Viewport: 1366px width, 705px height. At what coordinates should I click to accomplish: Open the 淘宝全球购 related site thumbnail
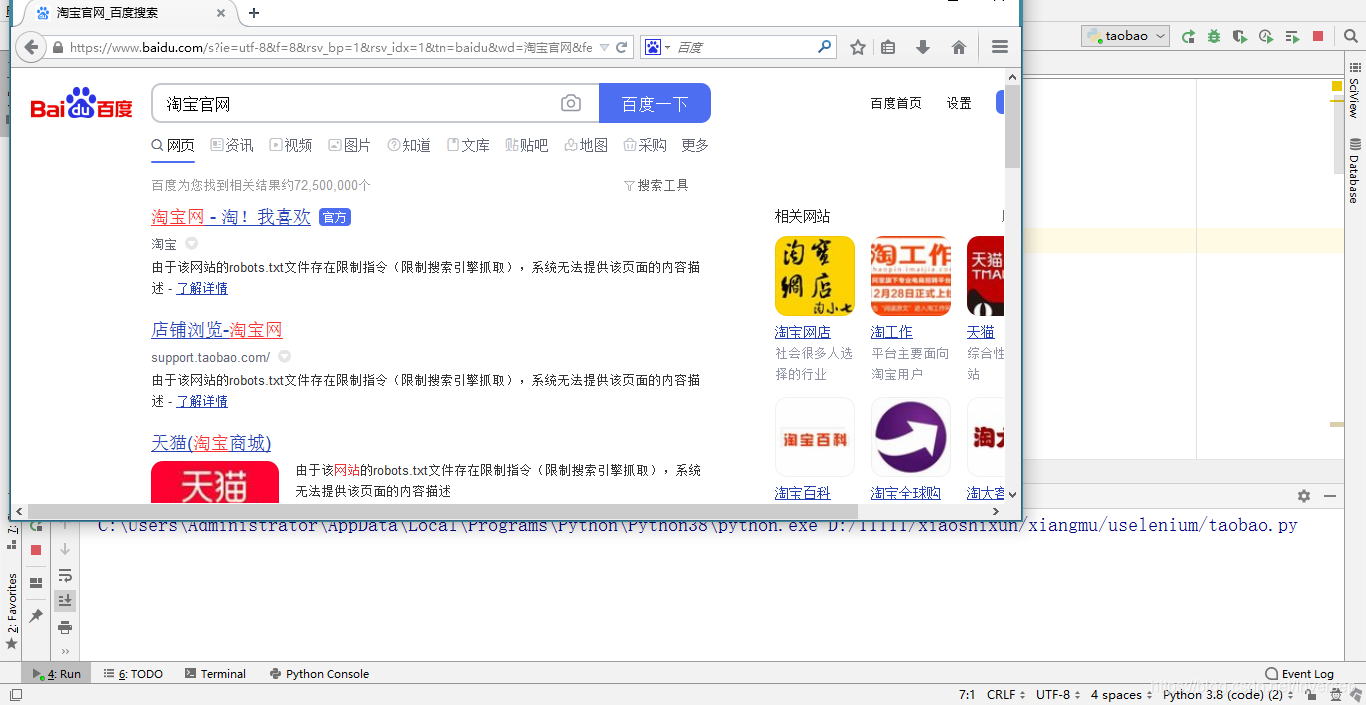pos(911,437)
